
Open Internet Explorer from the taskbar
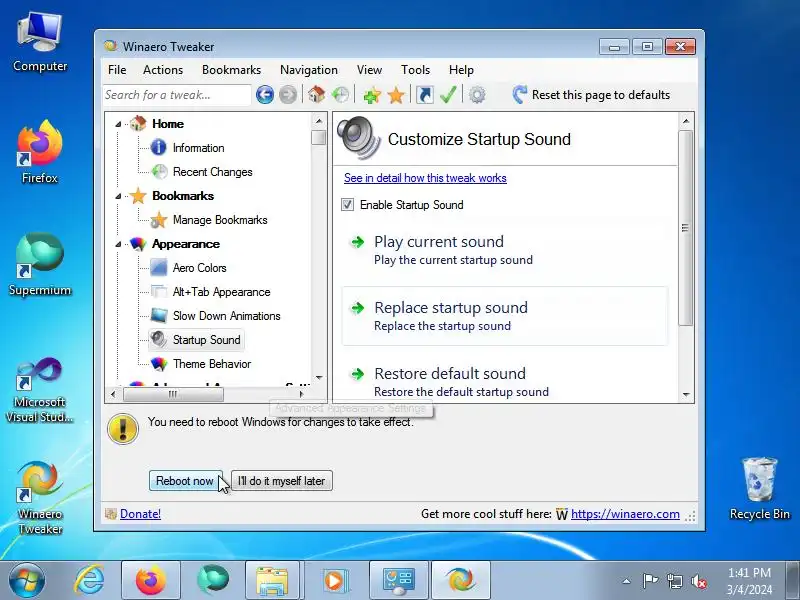click(x=89, y=581)
